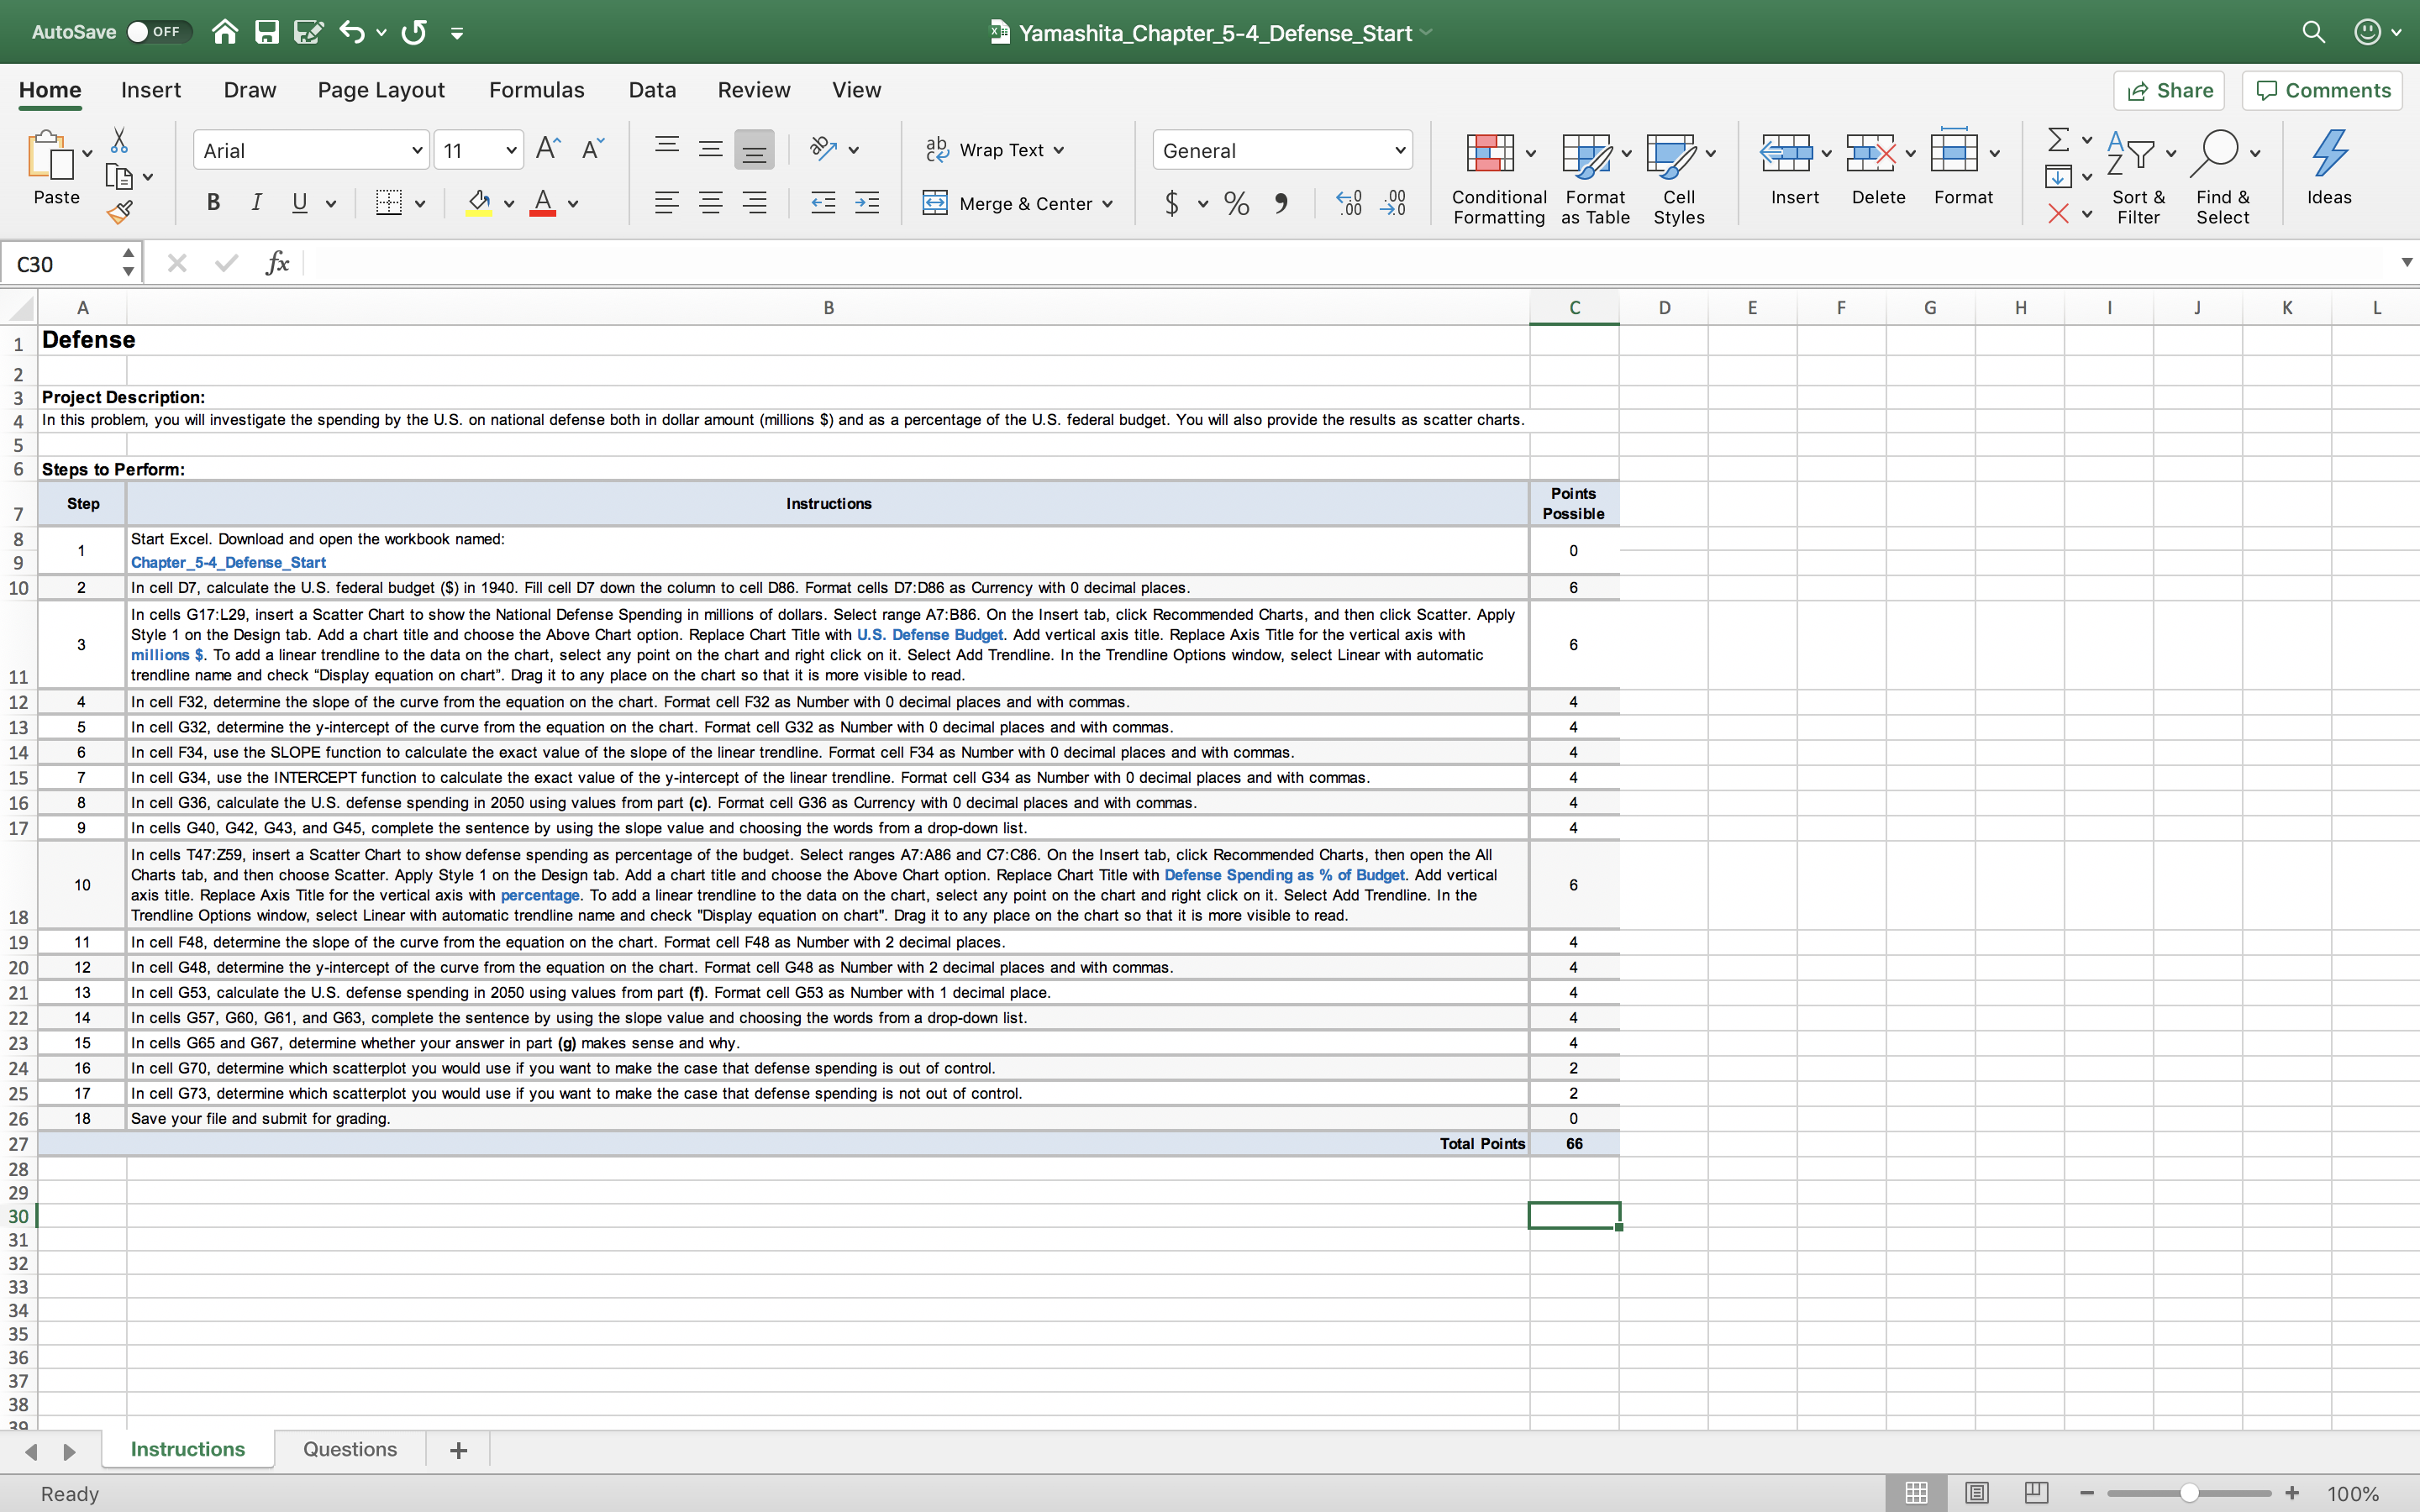Image resolution: width=2420 pixels, height=1512 pixels.
Task: Open Search with magnifier in title bar
Action: click(2313, 32)
